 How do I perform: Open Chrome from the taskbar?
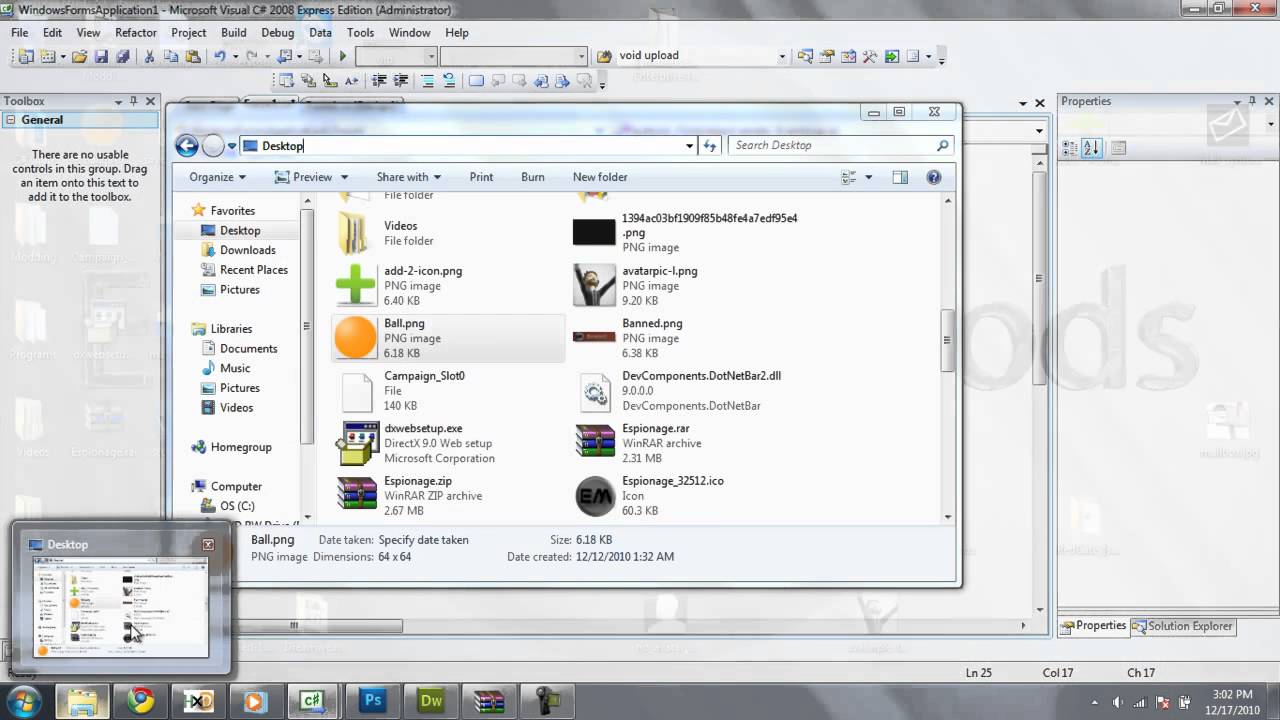[x=141, y=701]
